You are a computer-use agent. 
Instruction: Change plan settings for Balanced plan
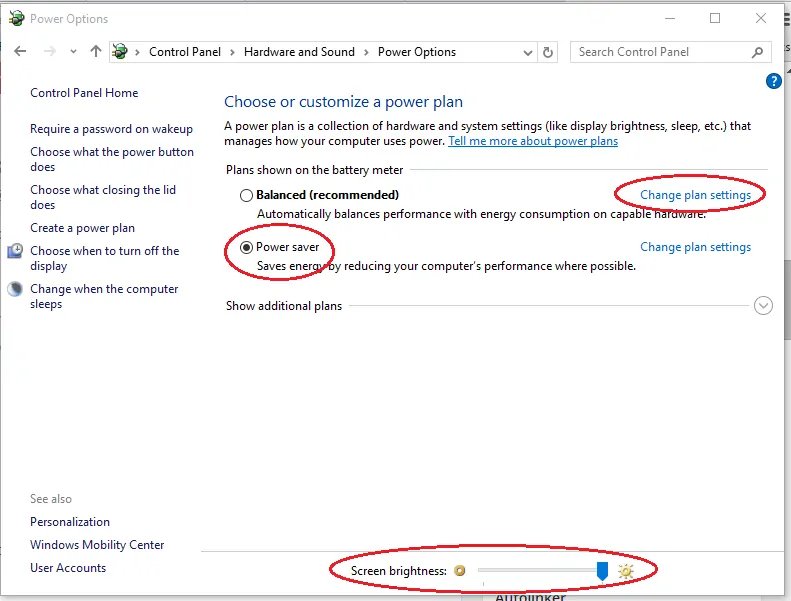696,195
